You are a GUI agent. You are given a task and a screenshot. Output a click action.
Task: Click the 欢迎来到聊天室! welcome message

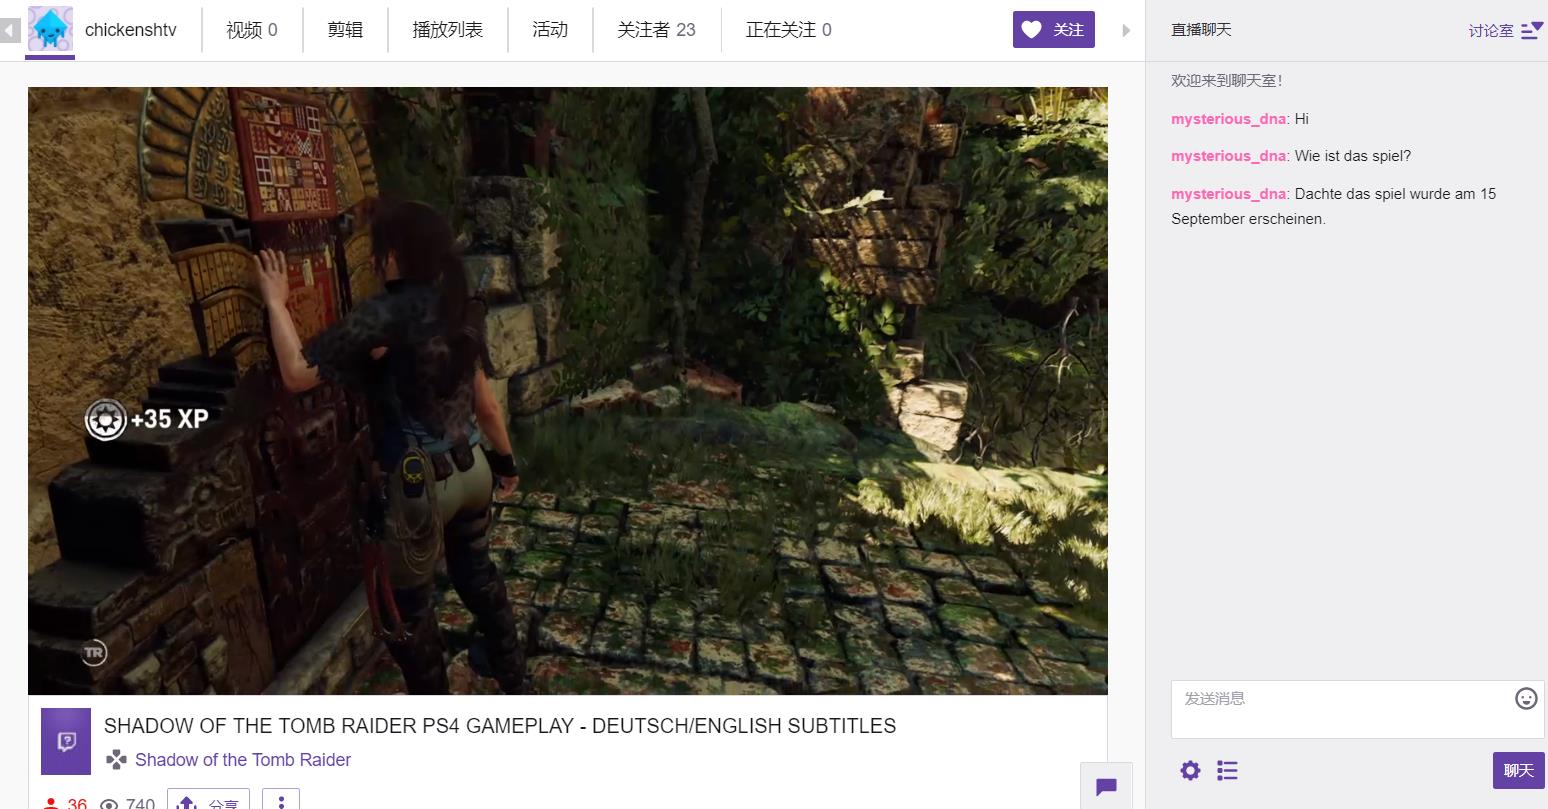click(1227, 81)
